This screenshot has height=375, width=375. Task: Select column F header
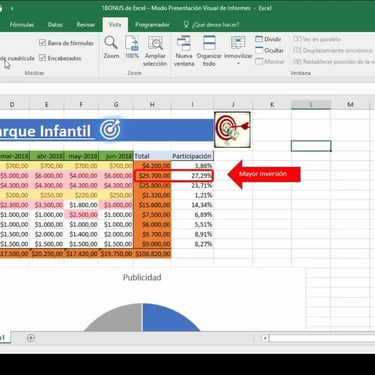pos(81,105)
